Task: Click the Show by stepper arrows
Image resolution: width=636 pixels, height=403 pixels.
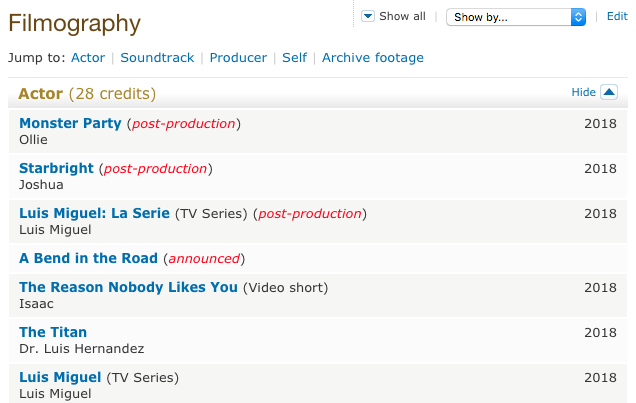Action: [578, 17]
